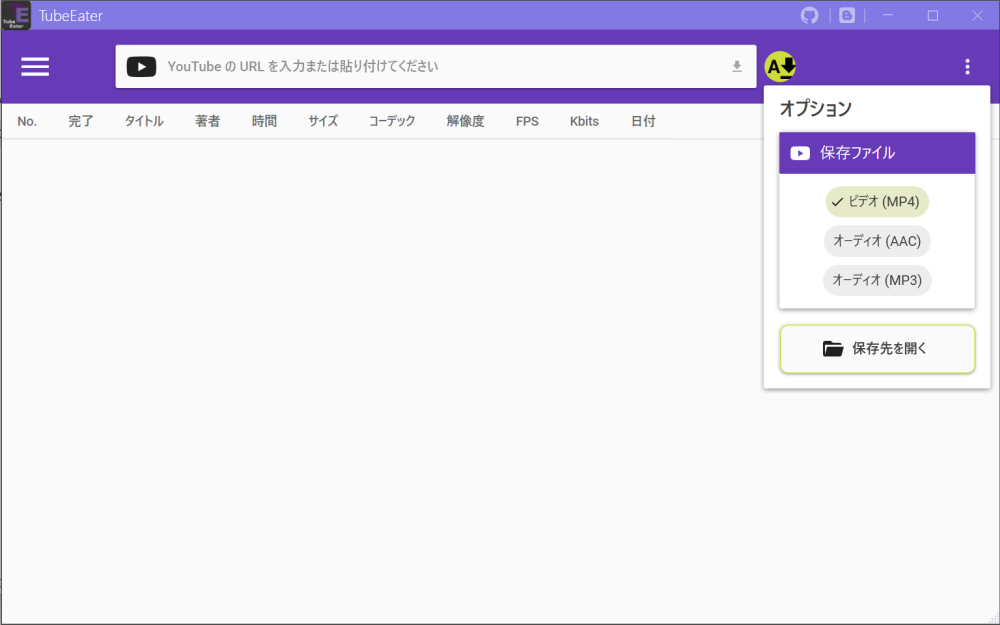Viewport: 1000px width, 625px height.
Task: Open the GitHub repository icon in the title bar
Action: click(x=809, y=15)
